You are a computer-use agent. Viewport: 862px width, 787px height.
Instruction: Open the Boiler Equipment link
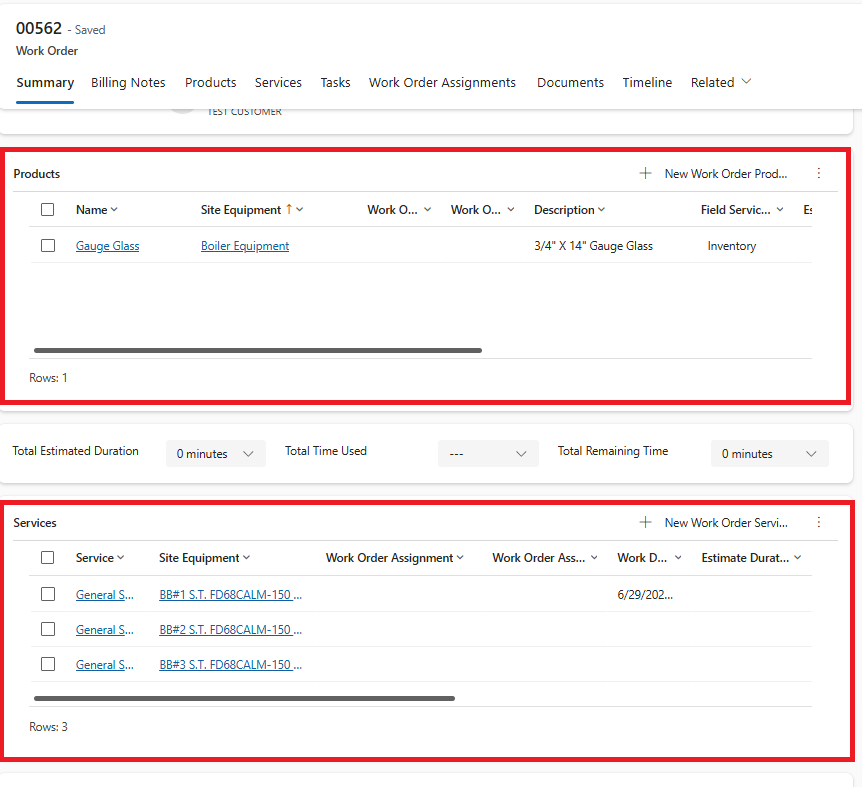[245, 246]
